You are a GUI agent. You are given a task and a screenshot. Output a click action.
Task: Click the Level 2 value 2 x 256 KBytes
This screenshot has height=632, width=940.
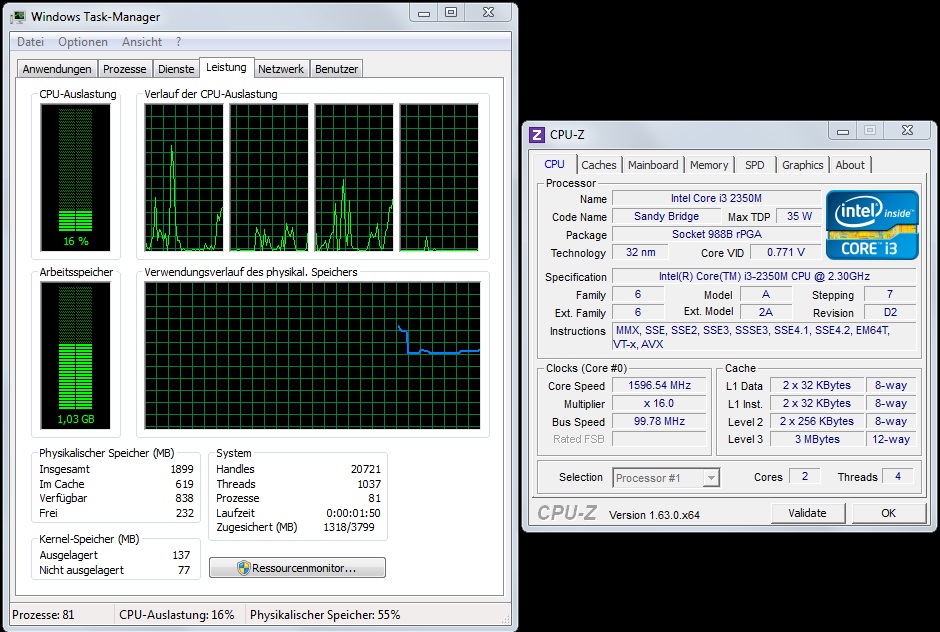pyautogui.click(x=817, y=422)
